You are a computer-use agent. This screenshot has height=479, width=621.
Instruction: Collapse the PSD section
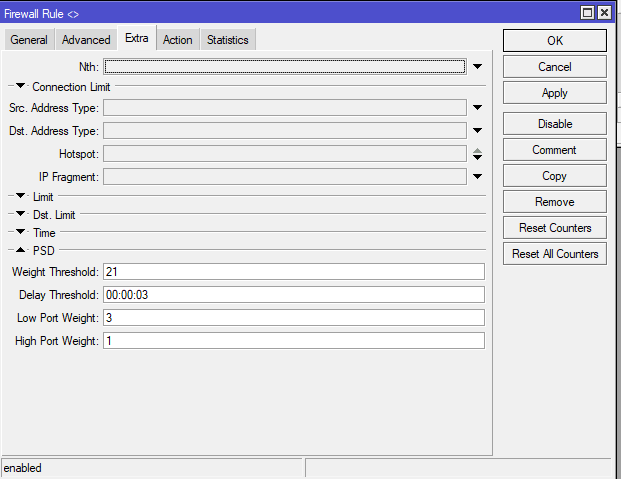[x=21, y=251]
